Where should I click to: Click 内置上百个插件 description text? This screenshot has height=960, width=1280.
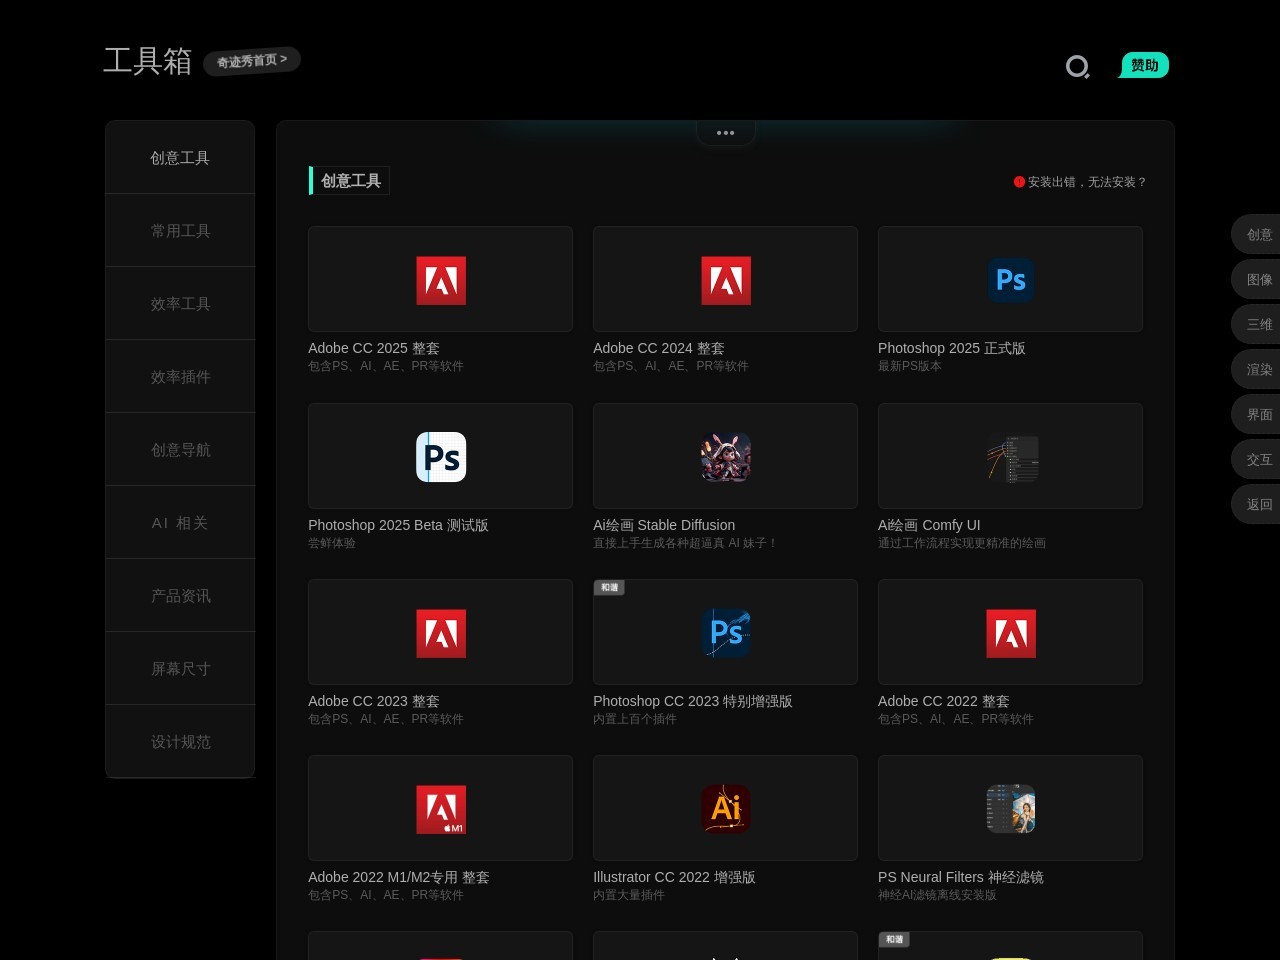635,719
